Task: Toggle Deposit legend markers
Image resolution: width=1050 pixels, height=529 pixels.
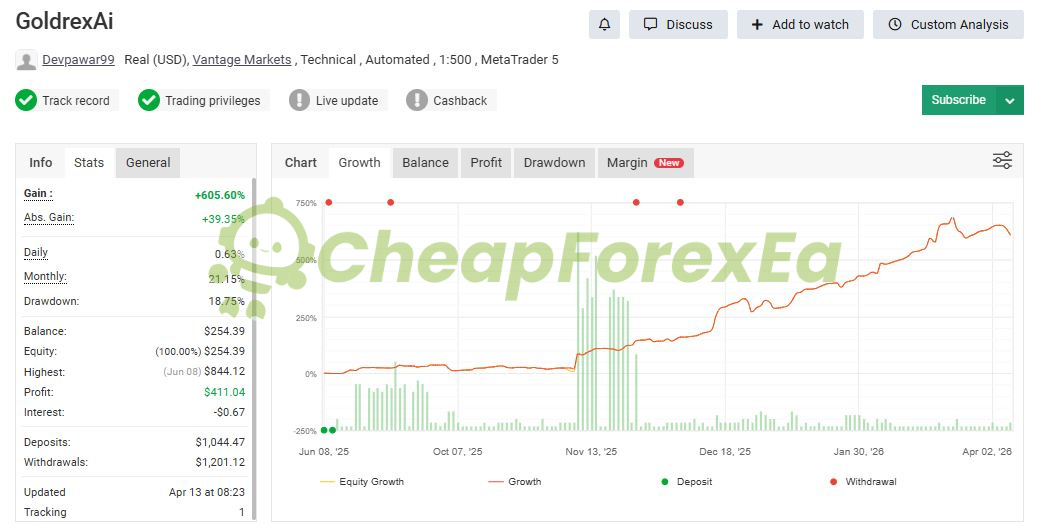Action: [x=686, y=481]
